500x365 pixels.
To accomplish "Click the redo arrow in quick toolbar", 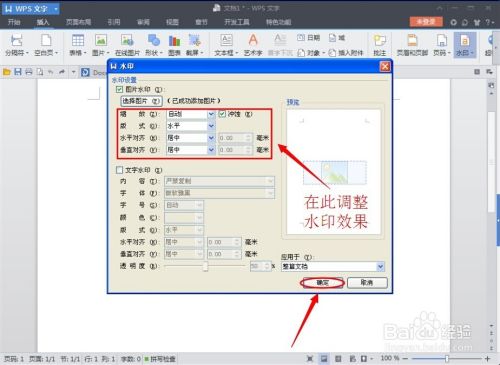I will click(62, 72).
